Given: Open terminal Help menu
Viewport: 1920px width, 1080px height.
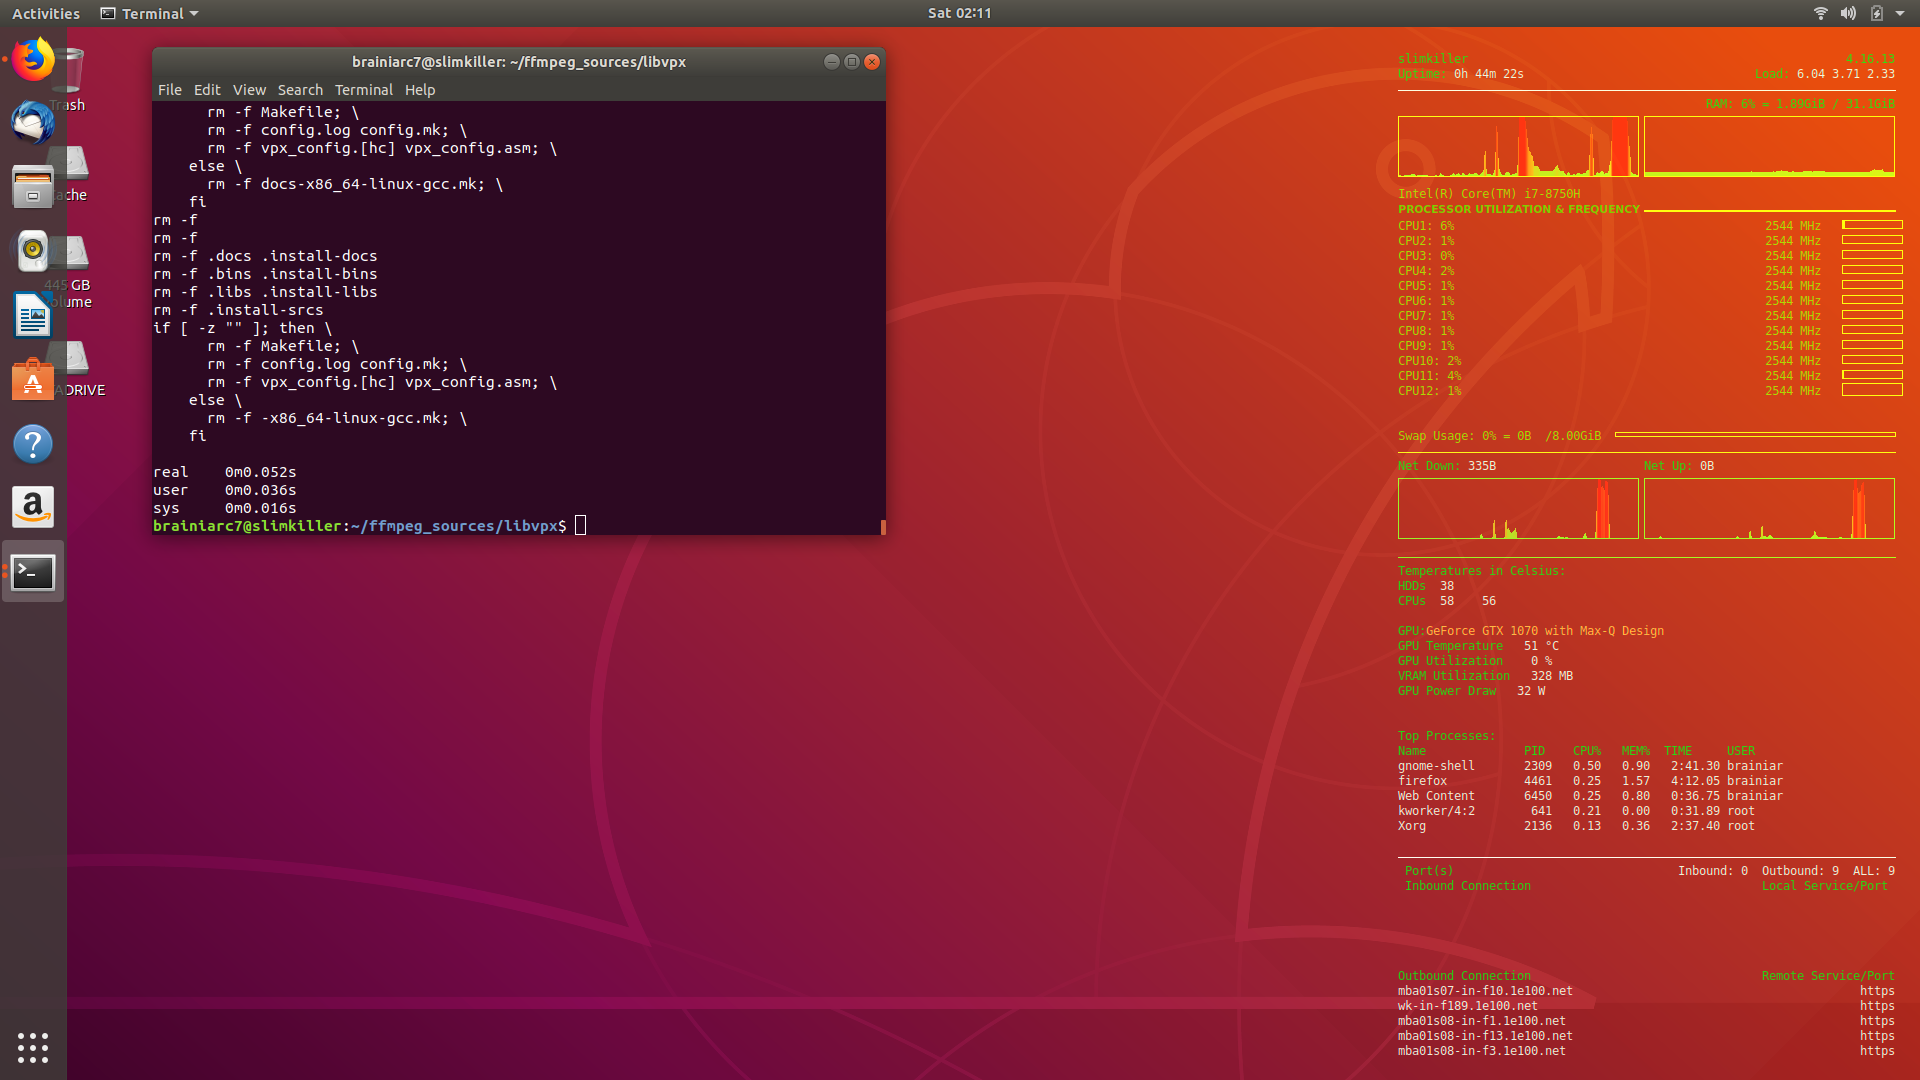Looking at the screenshot, I should pos(420,90).
